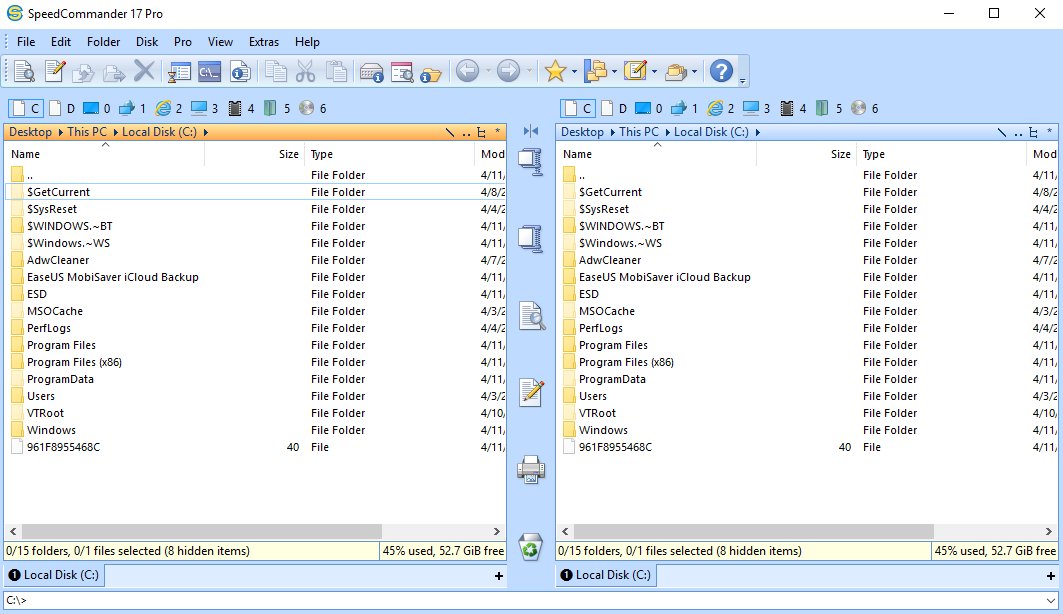Open the Favorites star dropdown arrow
This screenshot has height=614, width=1063.
574,71
